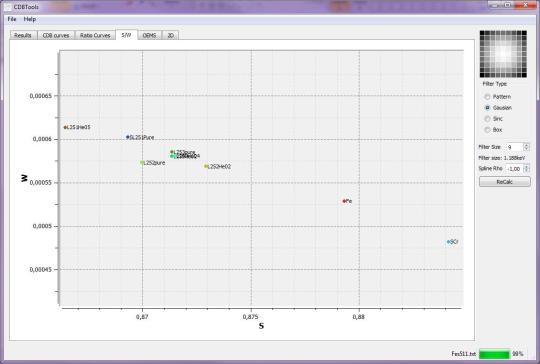The height and width of the screenshot is (364, 540).
Task: Click the dark blue SL251Pure data point
Action: (127, 137)
